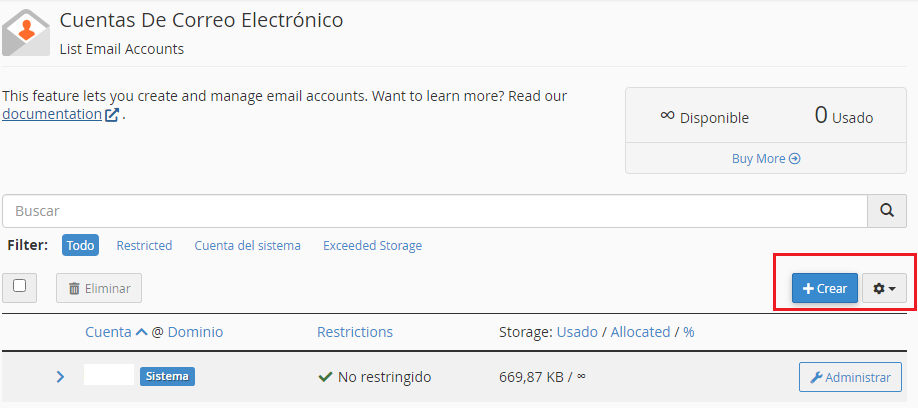
Task: Open the gear settings dropdown
Action: [x=884, y=288]
